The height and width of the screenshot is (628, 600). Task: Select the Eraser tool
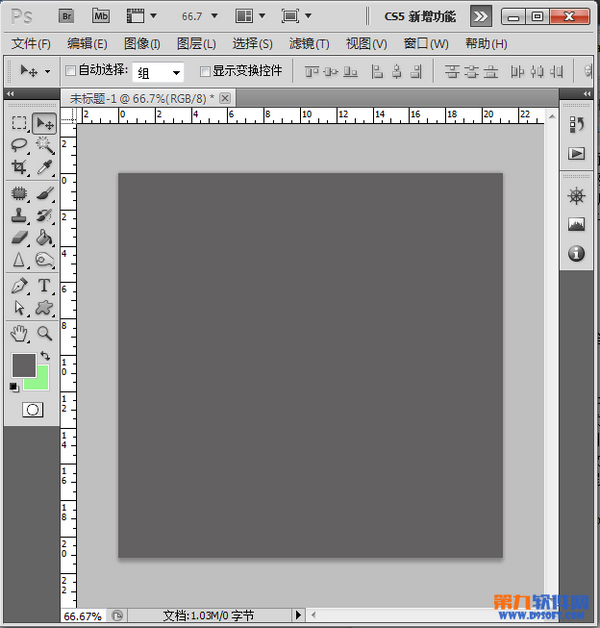[19, 238]
